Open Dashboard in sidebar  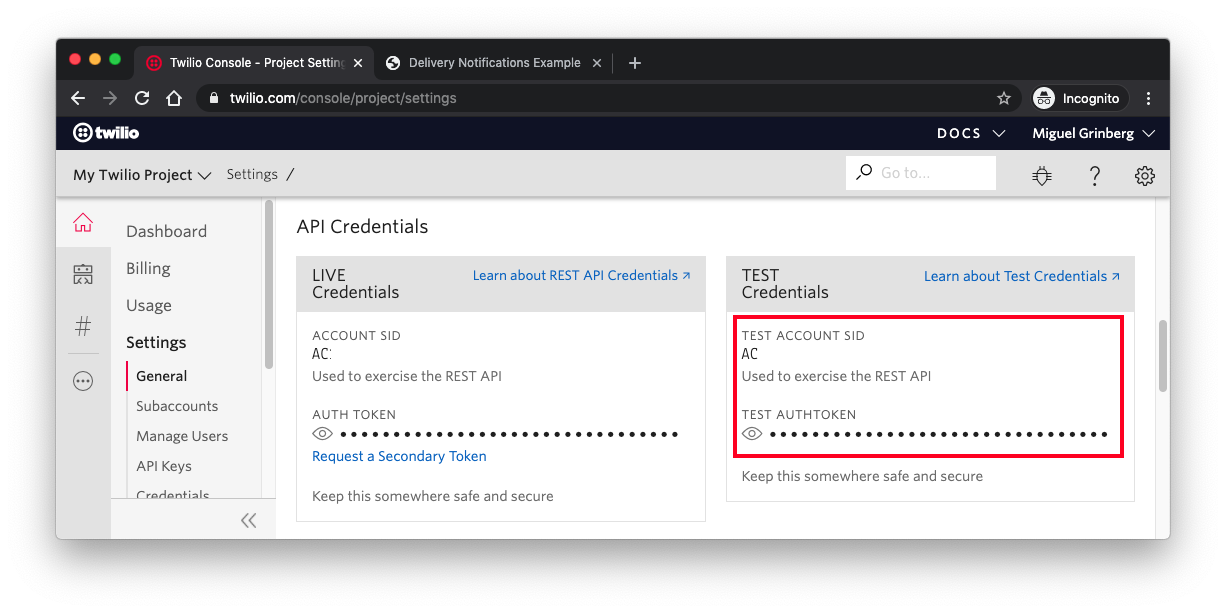click(x=166, y=231)
